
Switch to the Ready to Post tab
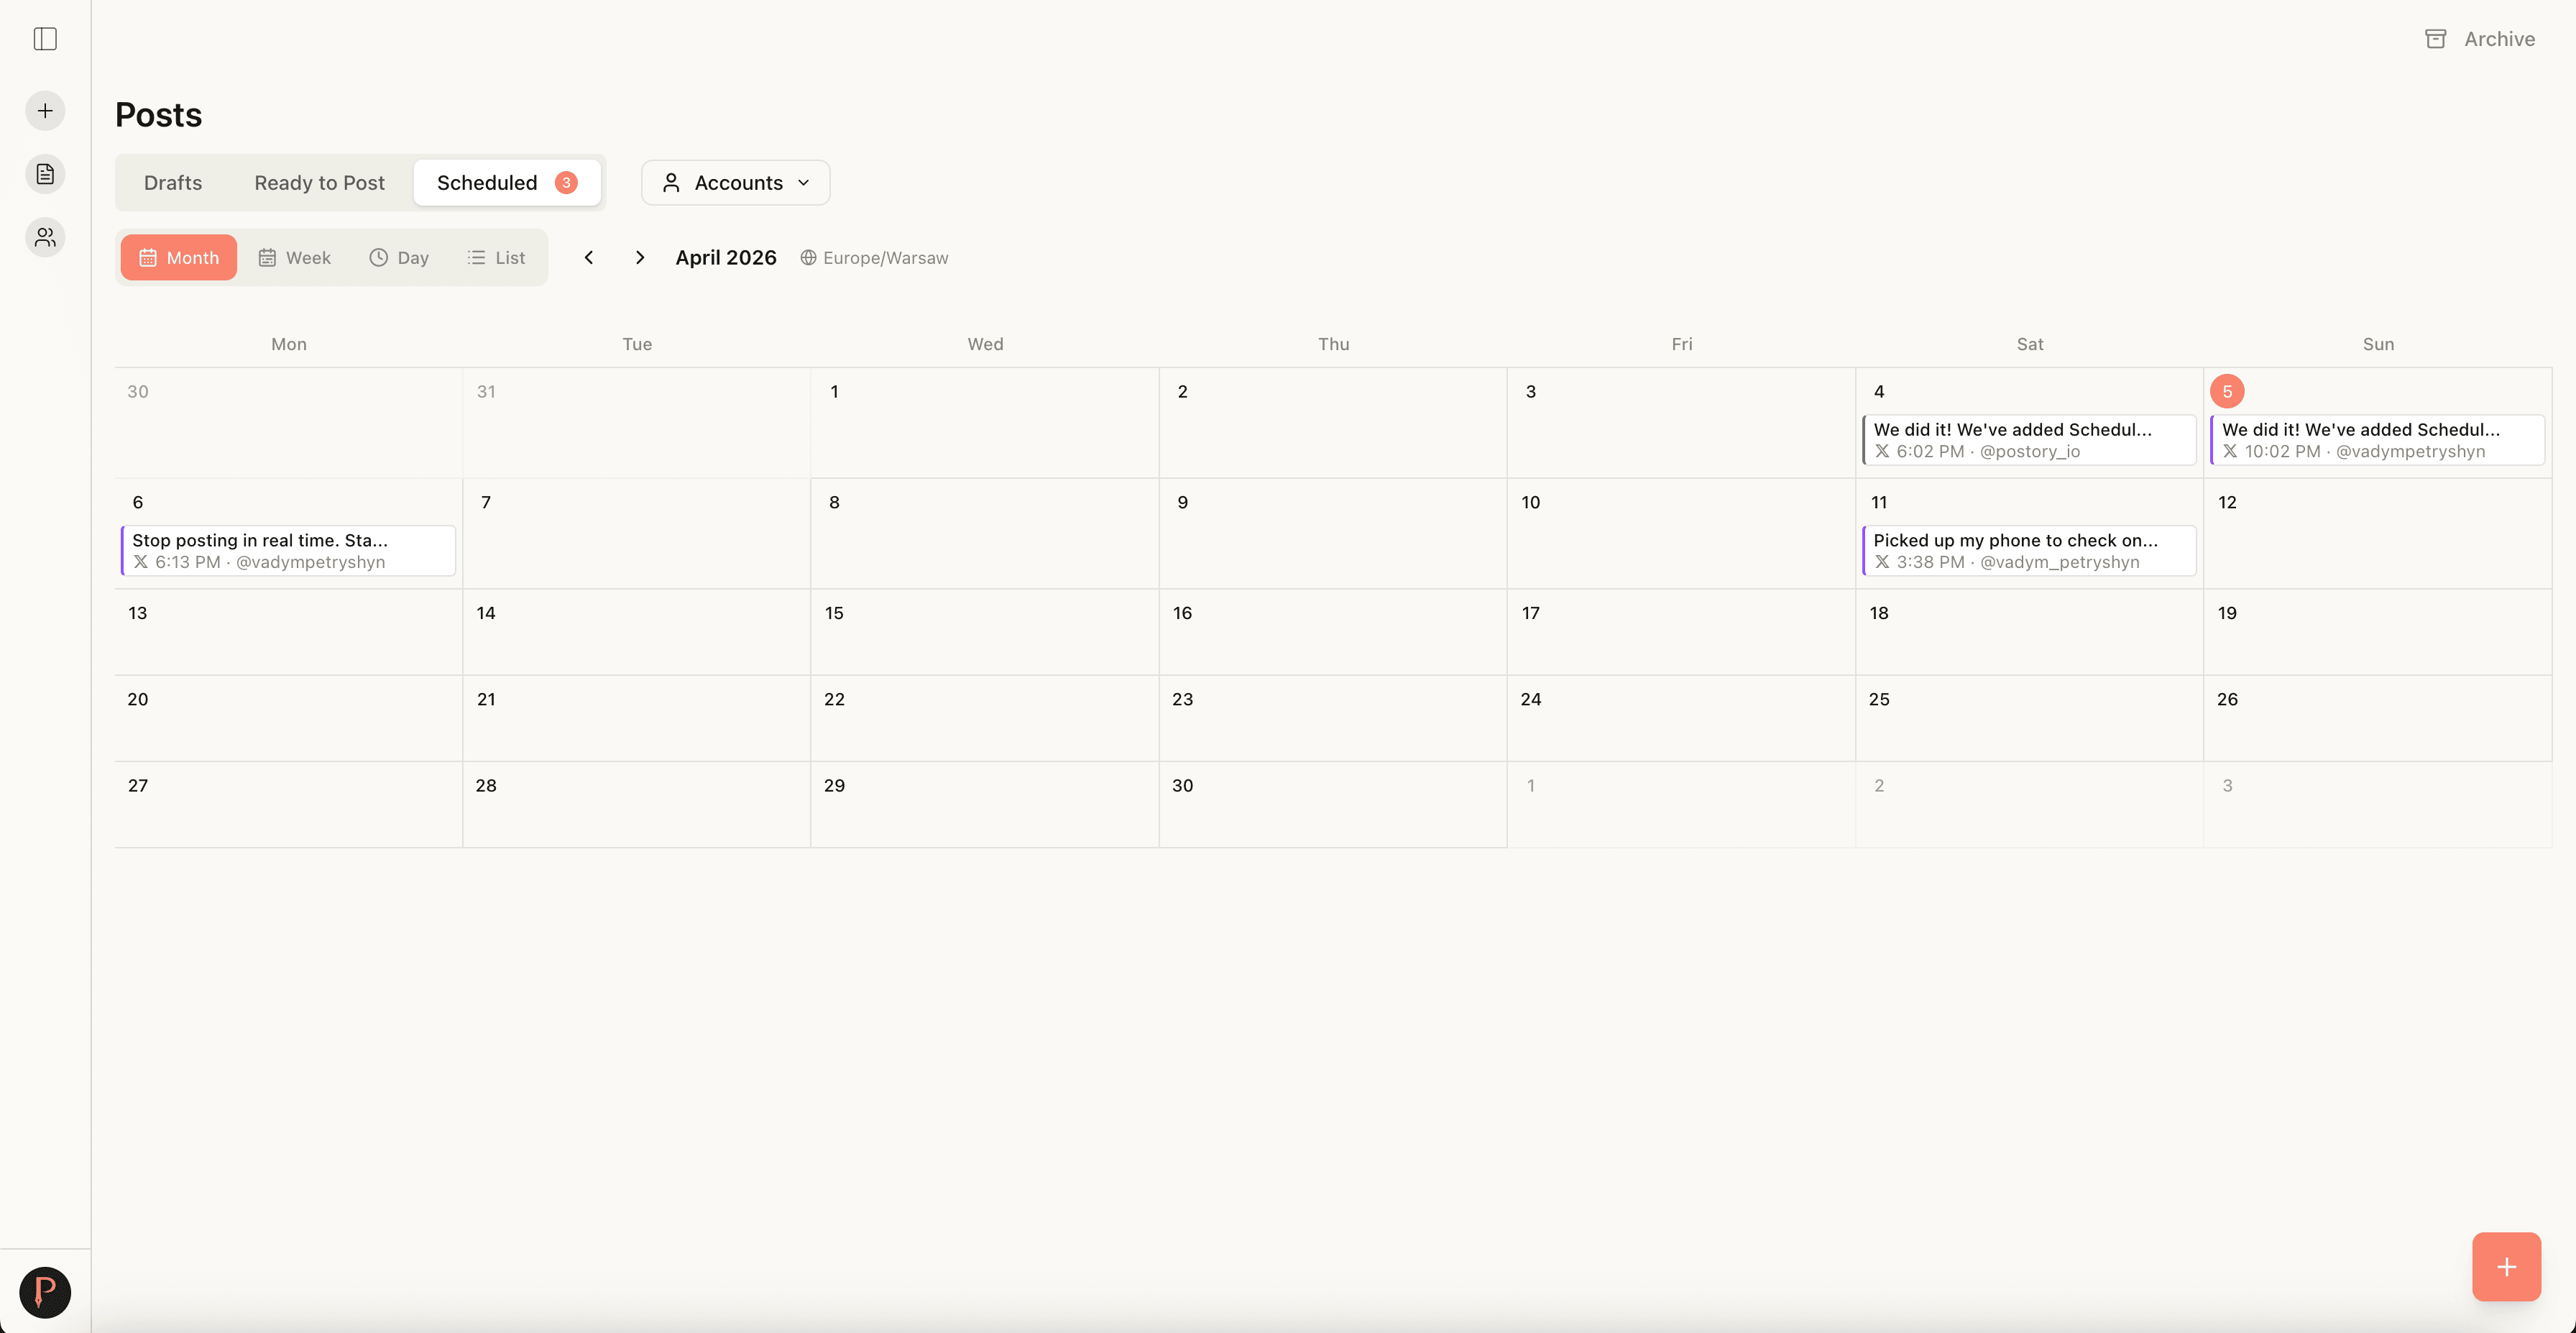tap(319, 182)
